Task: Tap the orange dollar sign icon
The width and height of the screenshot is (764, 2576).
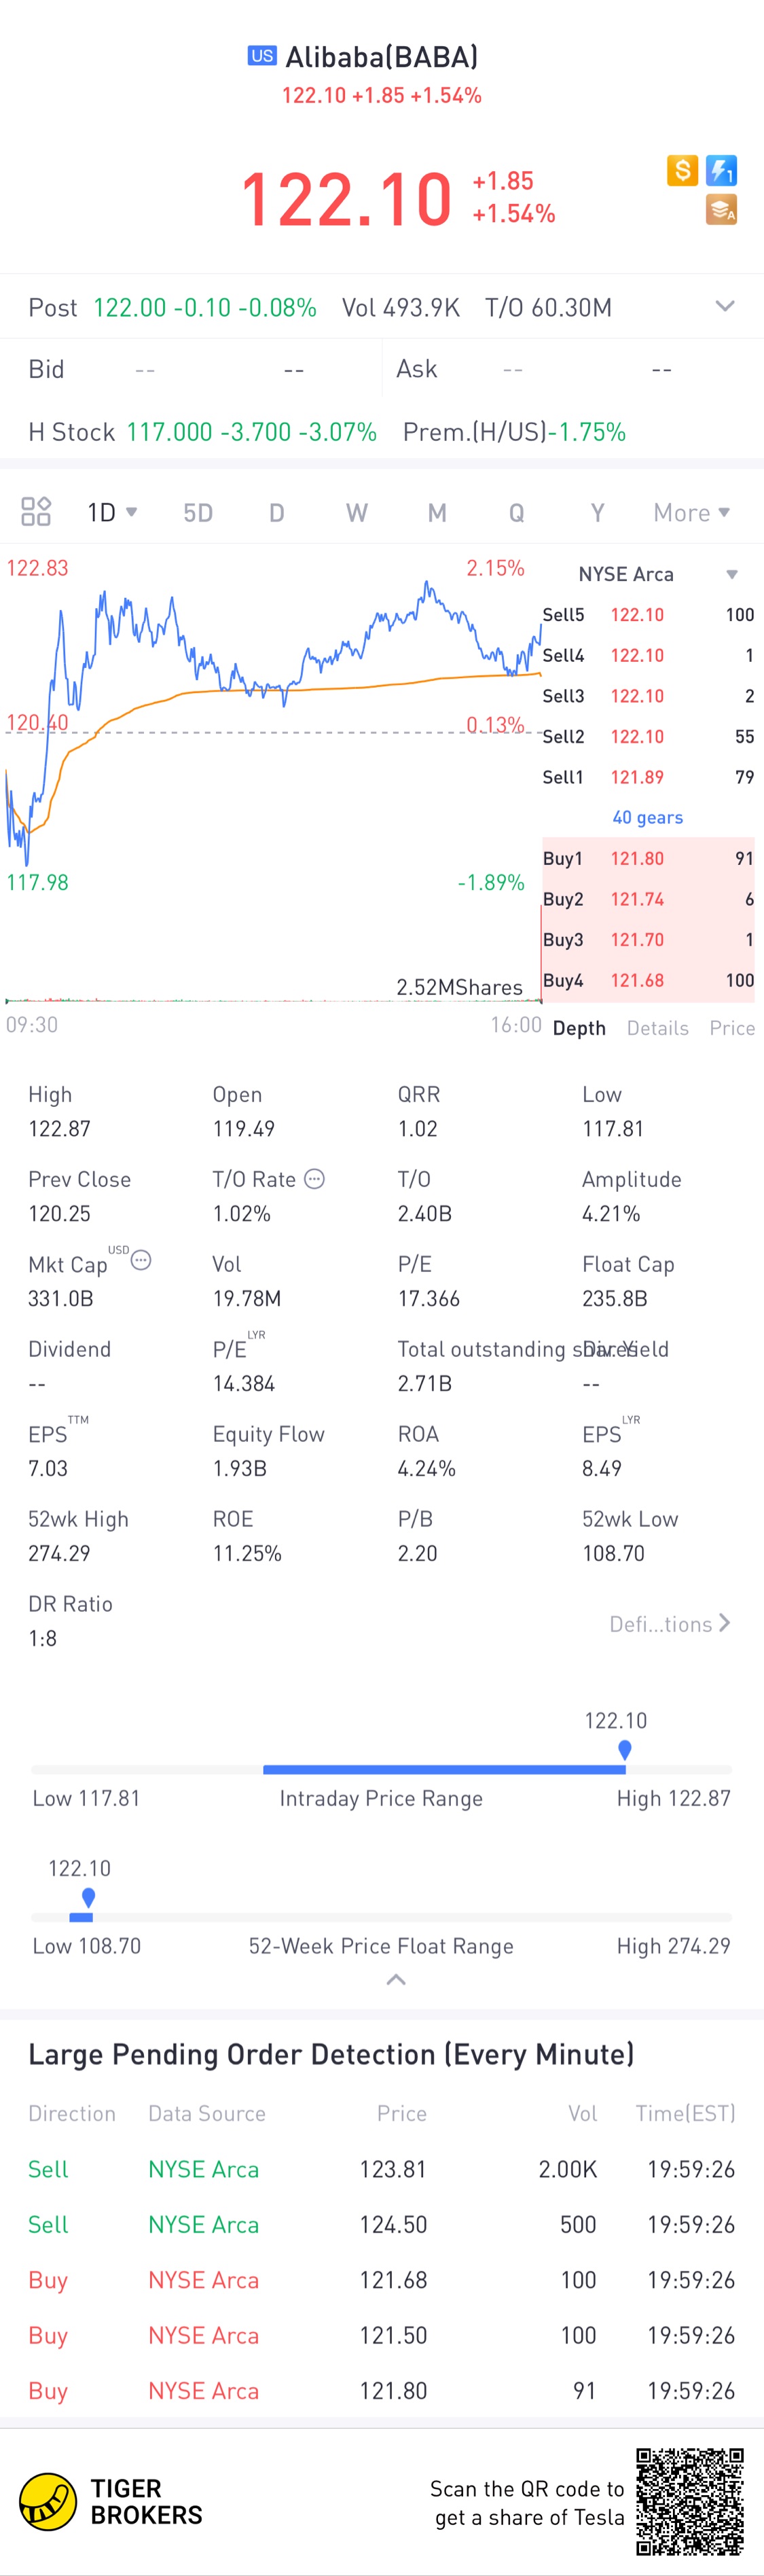Action: tap(682, 170)
